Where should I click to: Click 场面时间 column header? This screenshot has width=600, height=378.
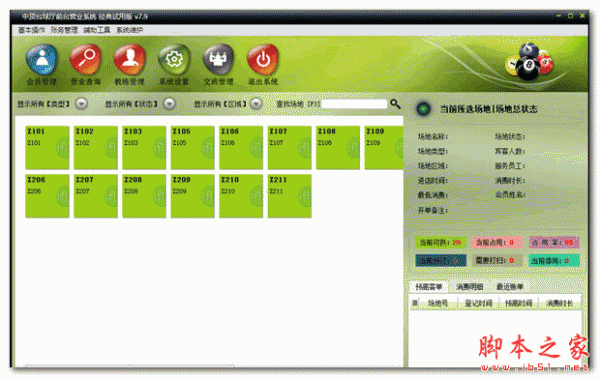[x=518, y=303]
